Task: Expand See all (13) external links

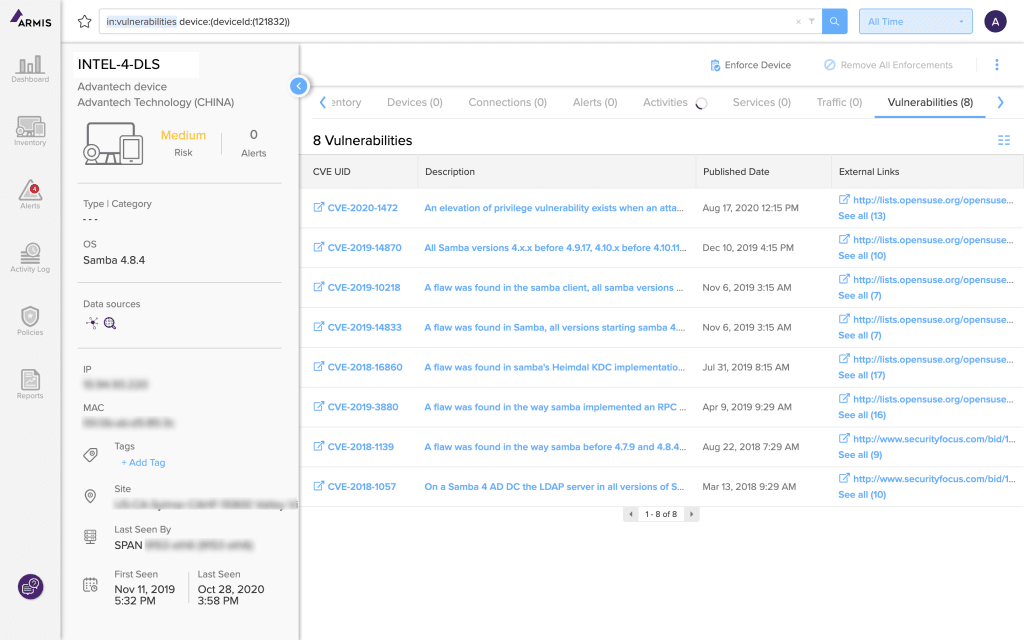Action: pos(861,216)
